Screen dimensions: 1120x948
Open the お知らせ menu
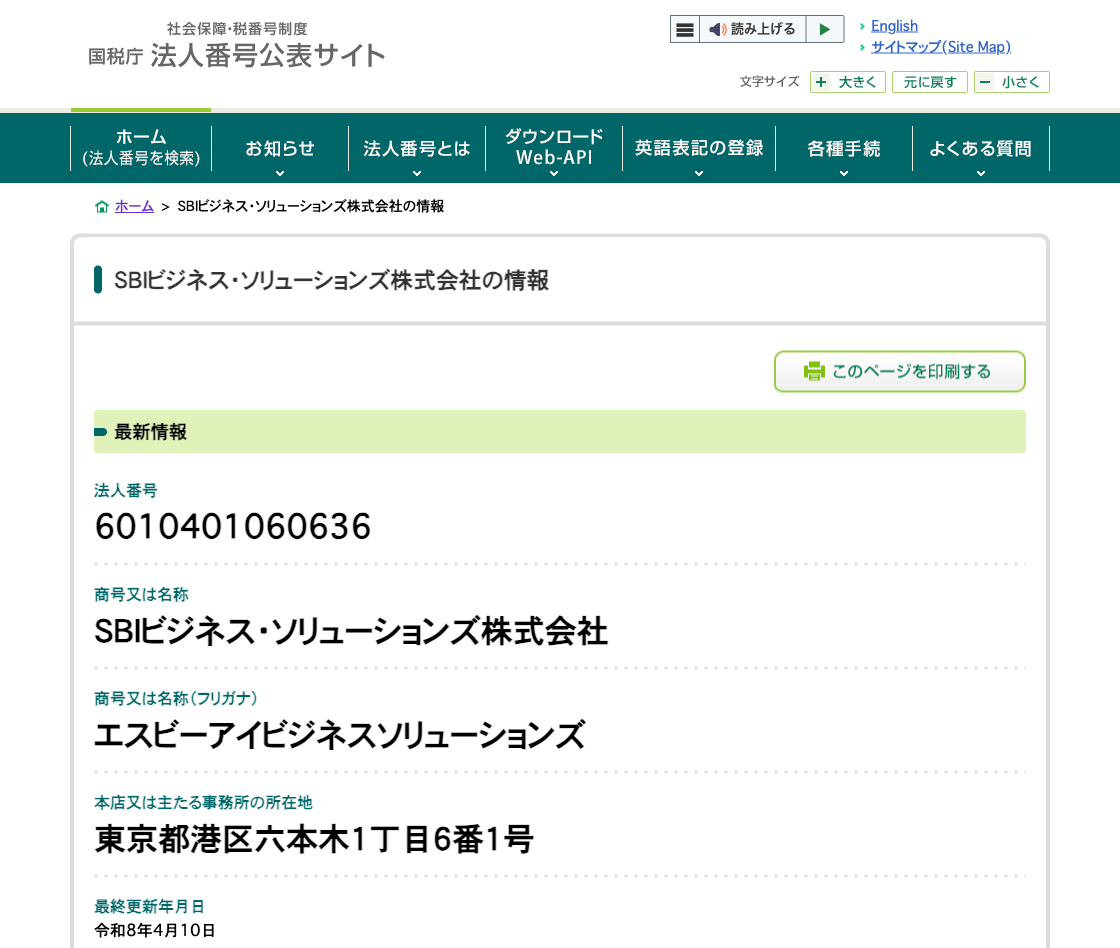click(x=280, y=148)
